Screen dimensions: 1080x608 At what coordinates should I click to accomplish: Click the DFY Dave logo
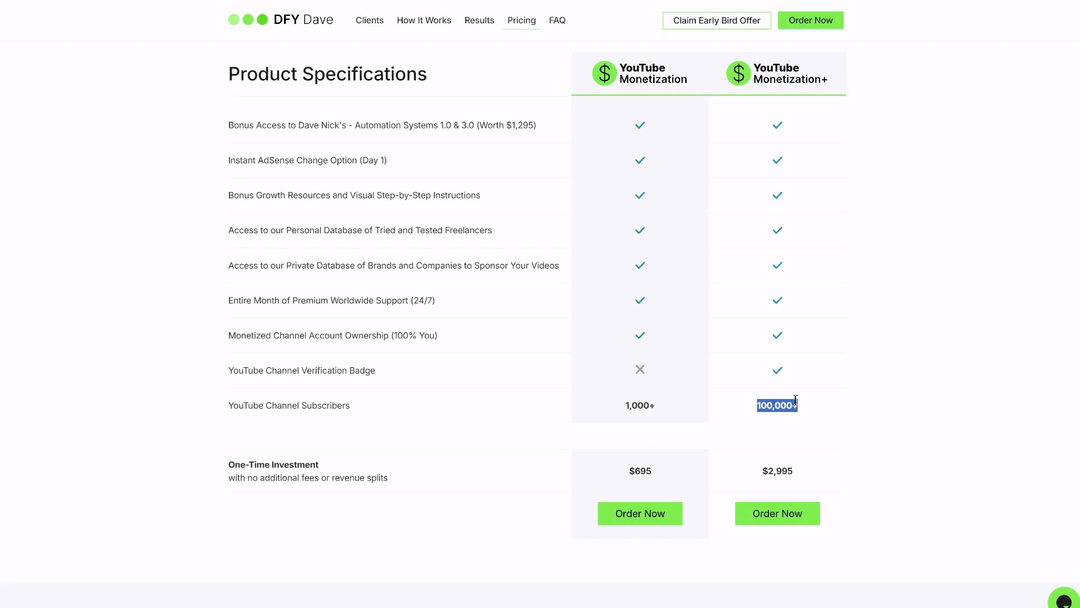[x=280, y=19]
